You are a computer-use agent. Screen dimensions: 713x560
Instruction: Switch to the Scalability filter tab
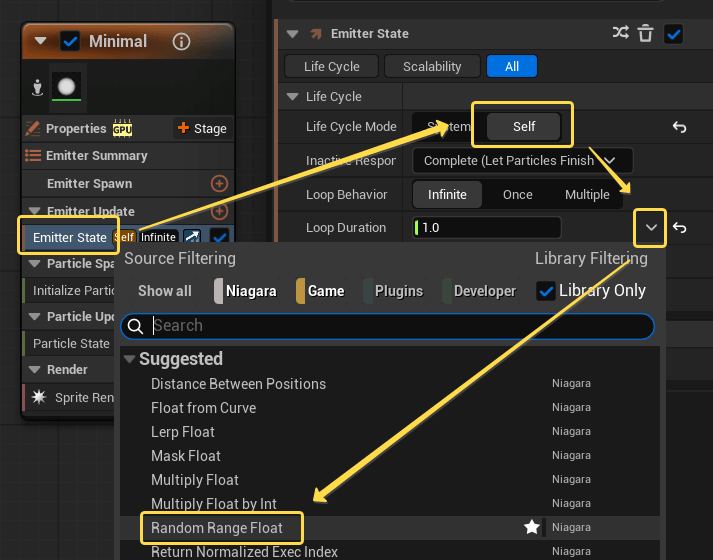coord(432,66)
